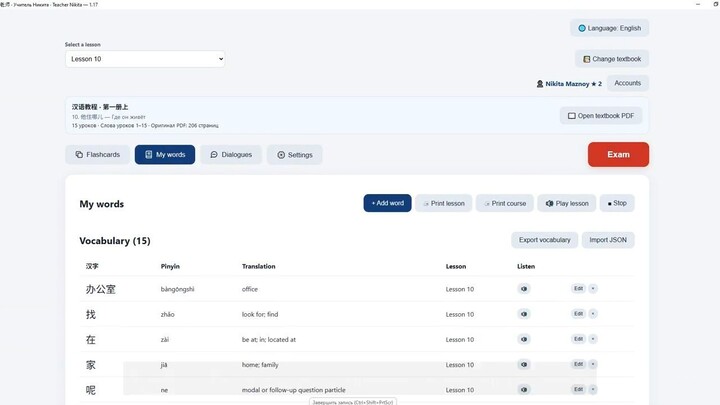Select the My words tab
Screen dimensions: 720x405
point(165,155)
